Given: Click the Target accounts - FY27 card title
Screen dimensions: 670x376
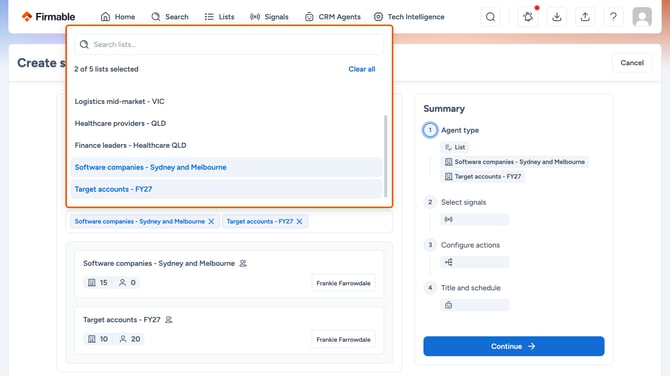Looking at the screenshot, I should (122, 320).
